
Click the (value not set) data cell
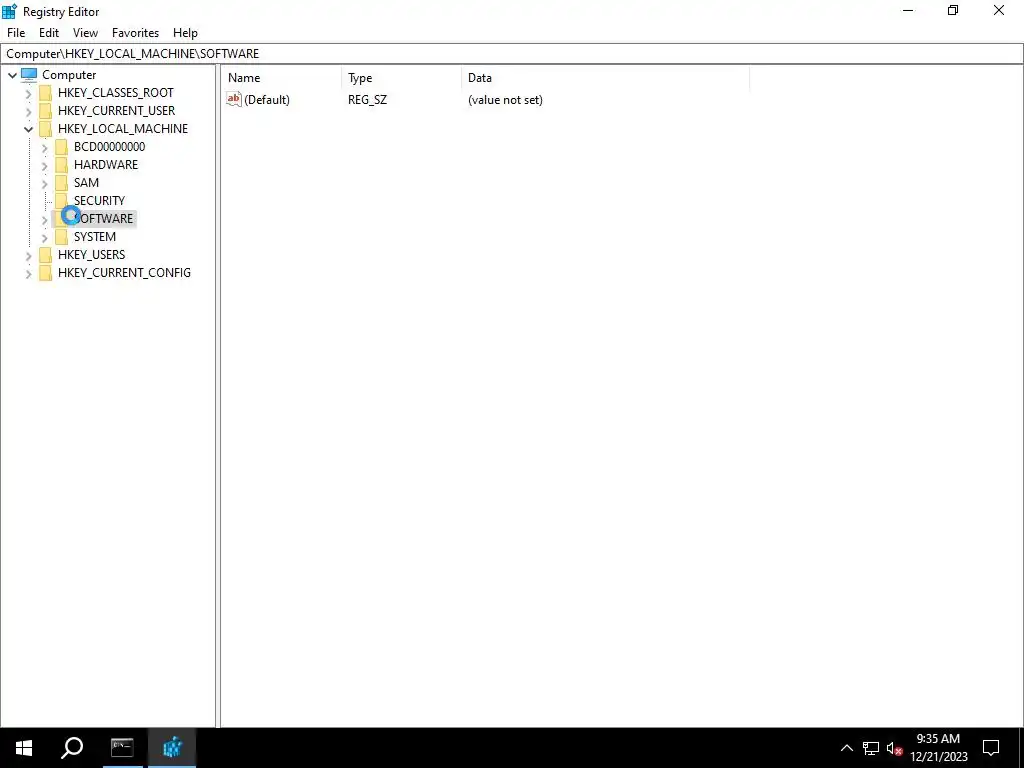point(505,100)
